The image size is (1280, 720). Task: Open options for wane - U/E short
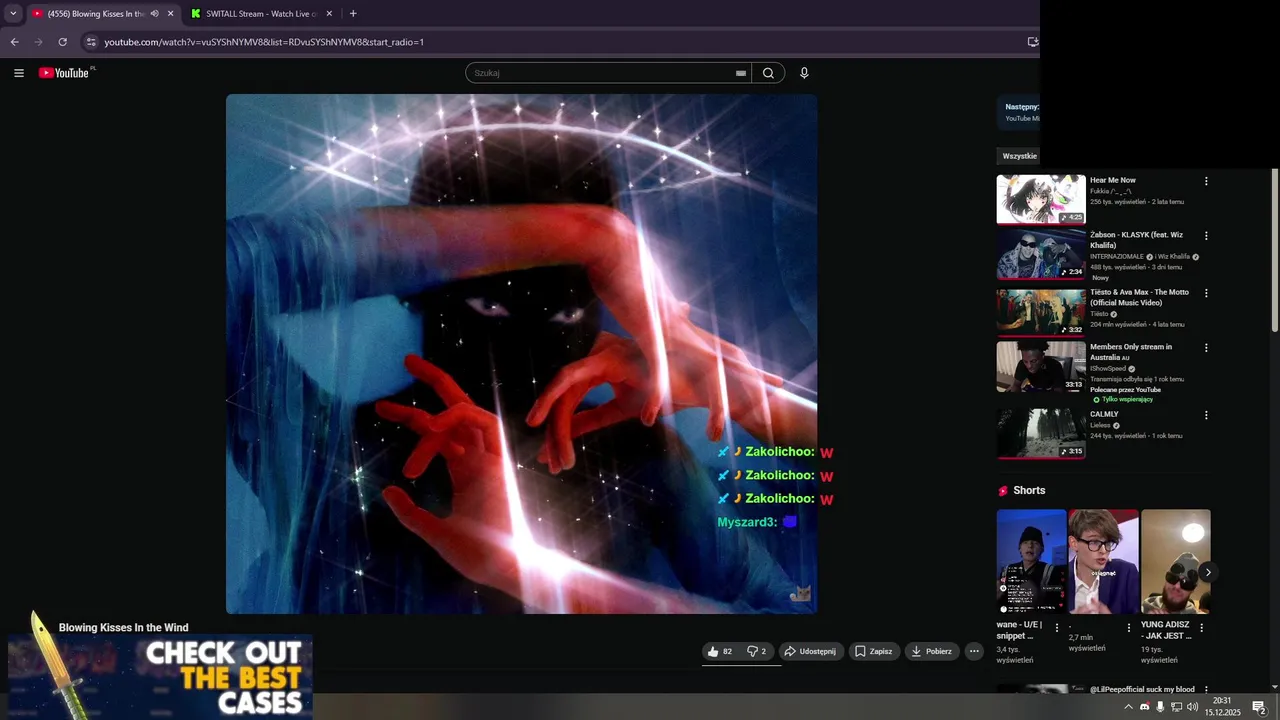coord(1057,628)
